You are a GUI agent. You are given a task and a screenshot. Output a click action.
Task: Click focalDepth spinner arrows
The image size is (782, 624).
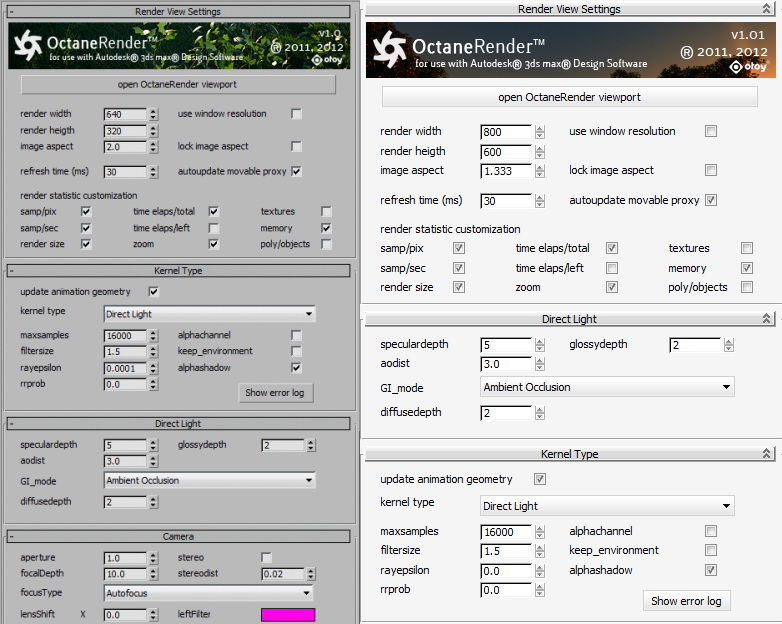(154, 574)
